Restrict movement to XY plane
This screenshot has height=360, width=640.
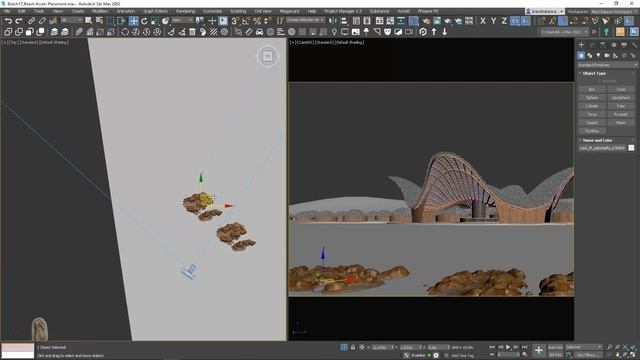[x=515, y=21]
